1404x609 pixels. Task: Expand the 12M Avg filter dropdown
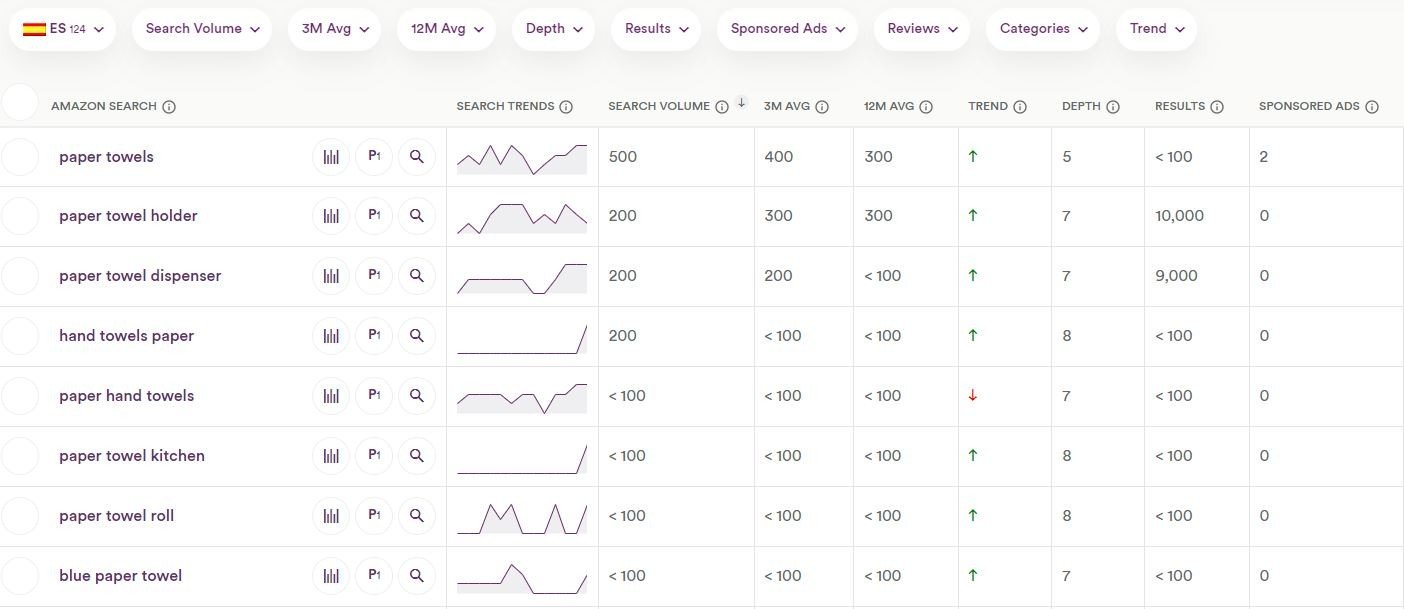447,29
